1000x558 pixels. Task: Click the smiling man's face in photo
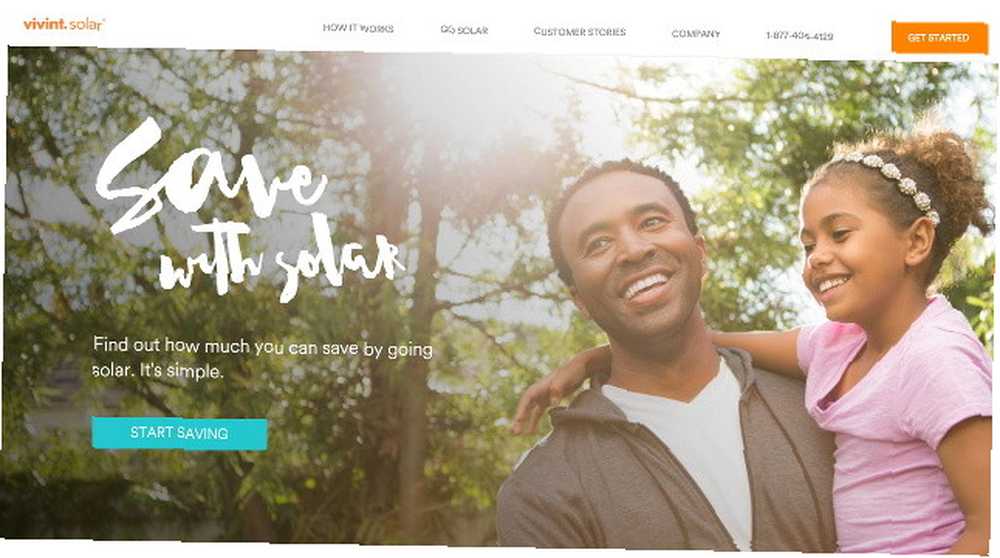coord(628,255)
